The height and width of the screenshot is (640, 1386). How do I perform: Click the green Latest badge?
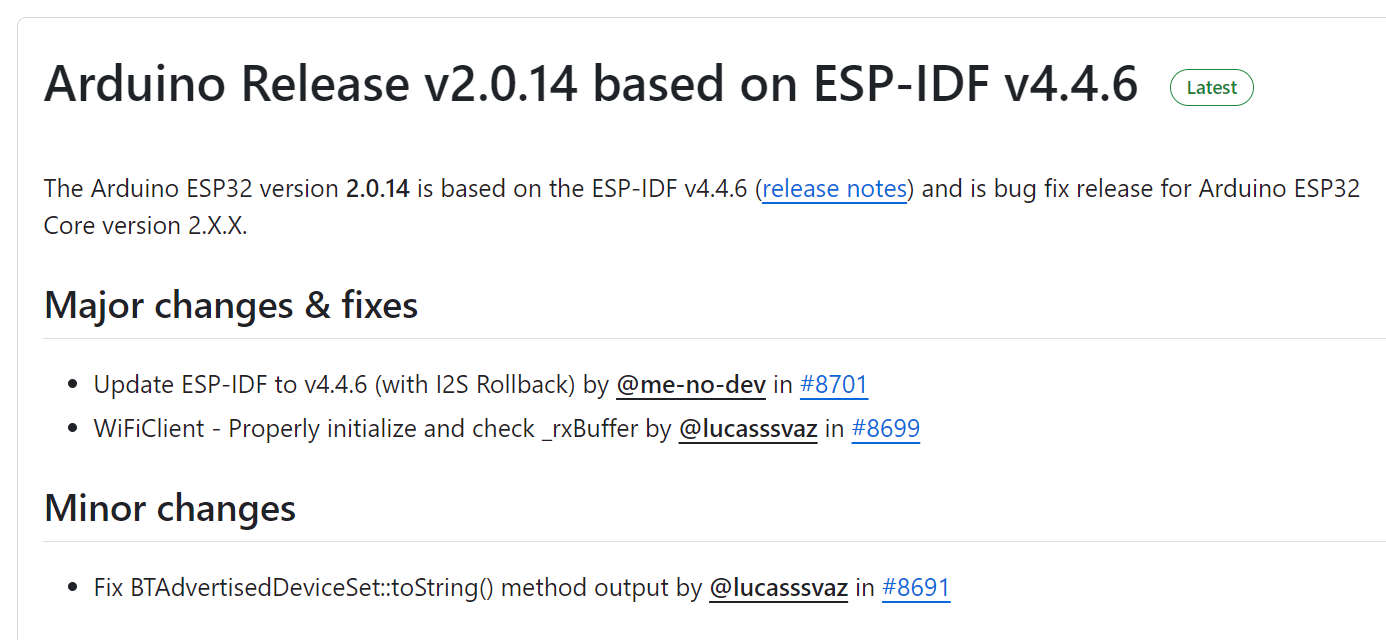(x=1211, y=88)
